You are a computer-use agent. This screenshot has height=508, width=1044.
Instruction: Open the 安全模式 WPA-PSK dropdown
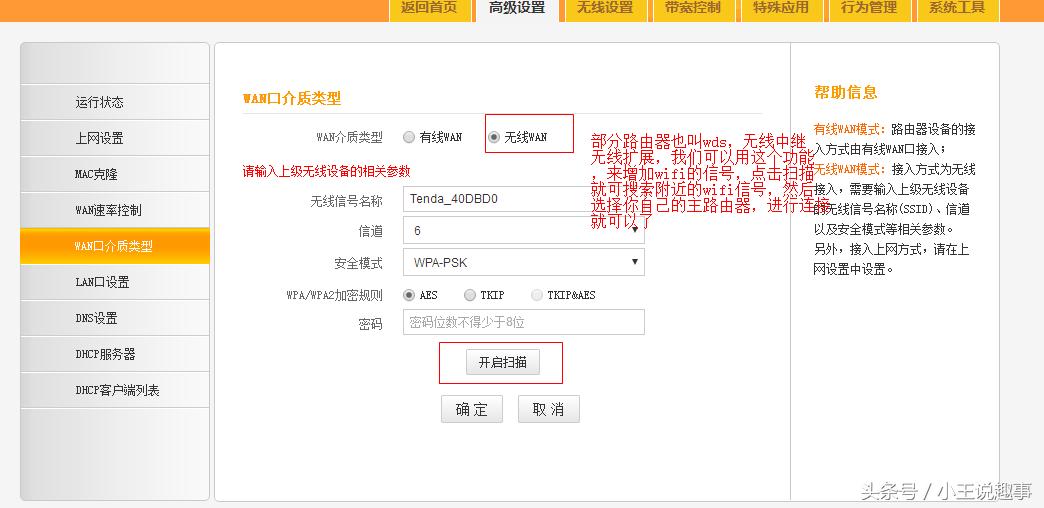tap(523, 262)
